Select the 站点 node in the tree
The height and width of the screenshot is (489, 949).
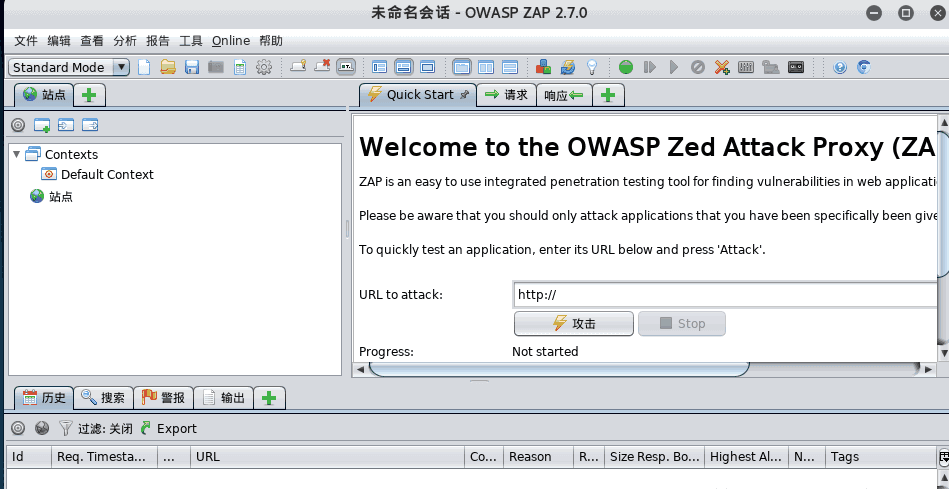tap(51, 197)
